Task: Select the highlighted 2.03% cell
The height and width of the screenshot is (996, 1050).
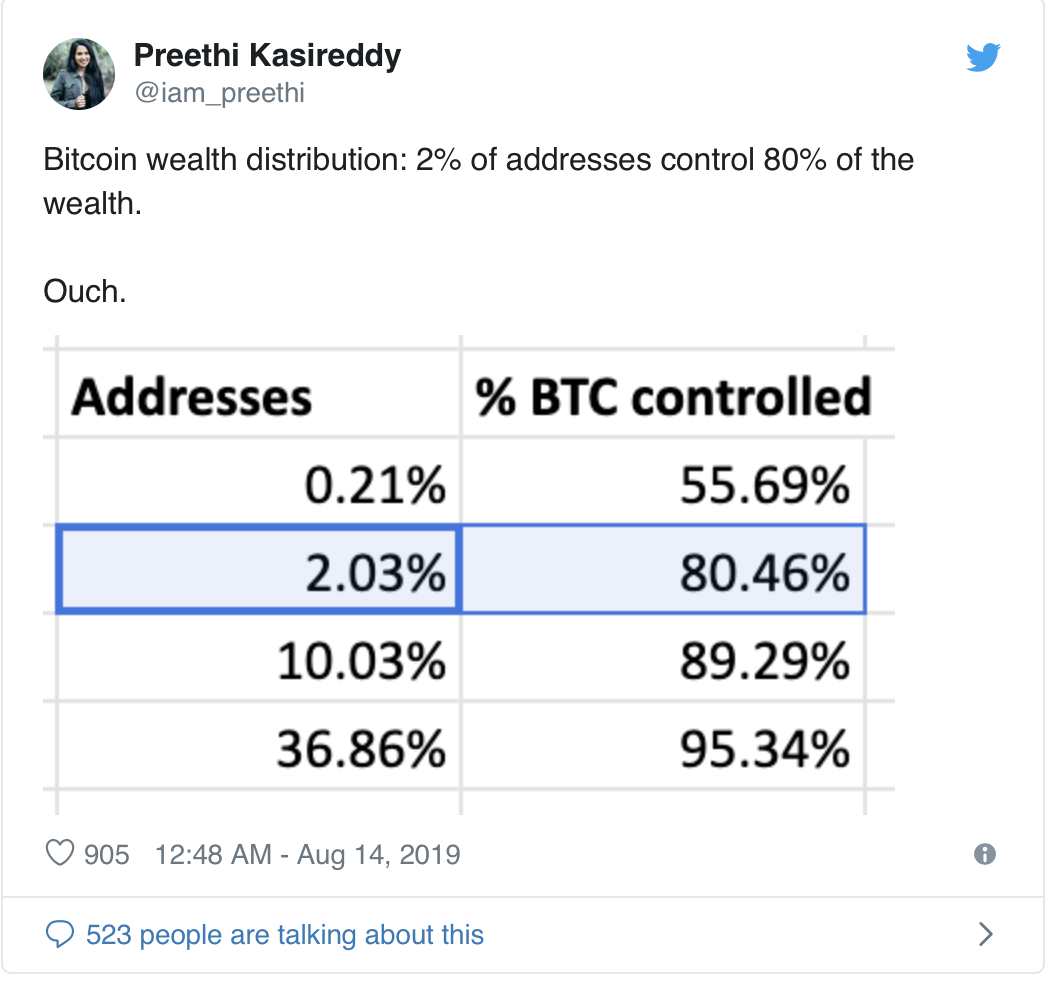Action: tap(258, 569)
